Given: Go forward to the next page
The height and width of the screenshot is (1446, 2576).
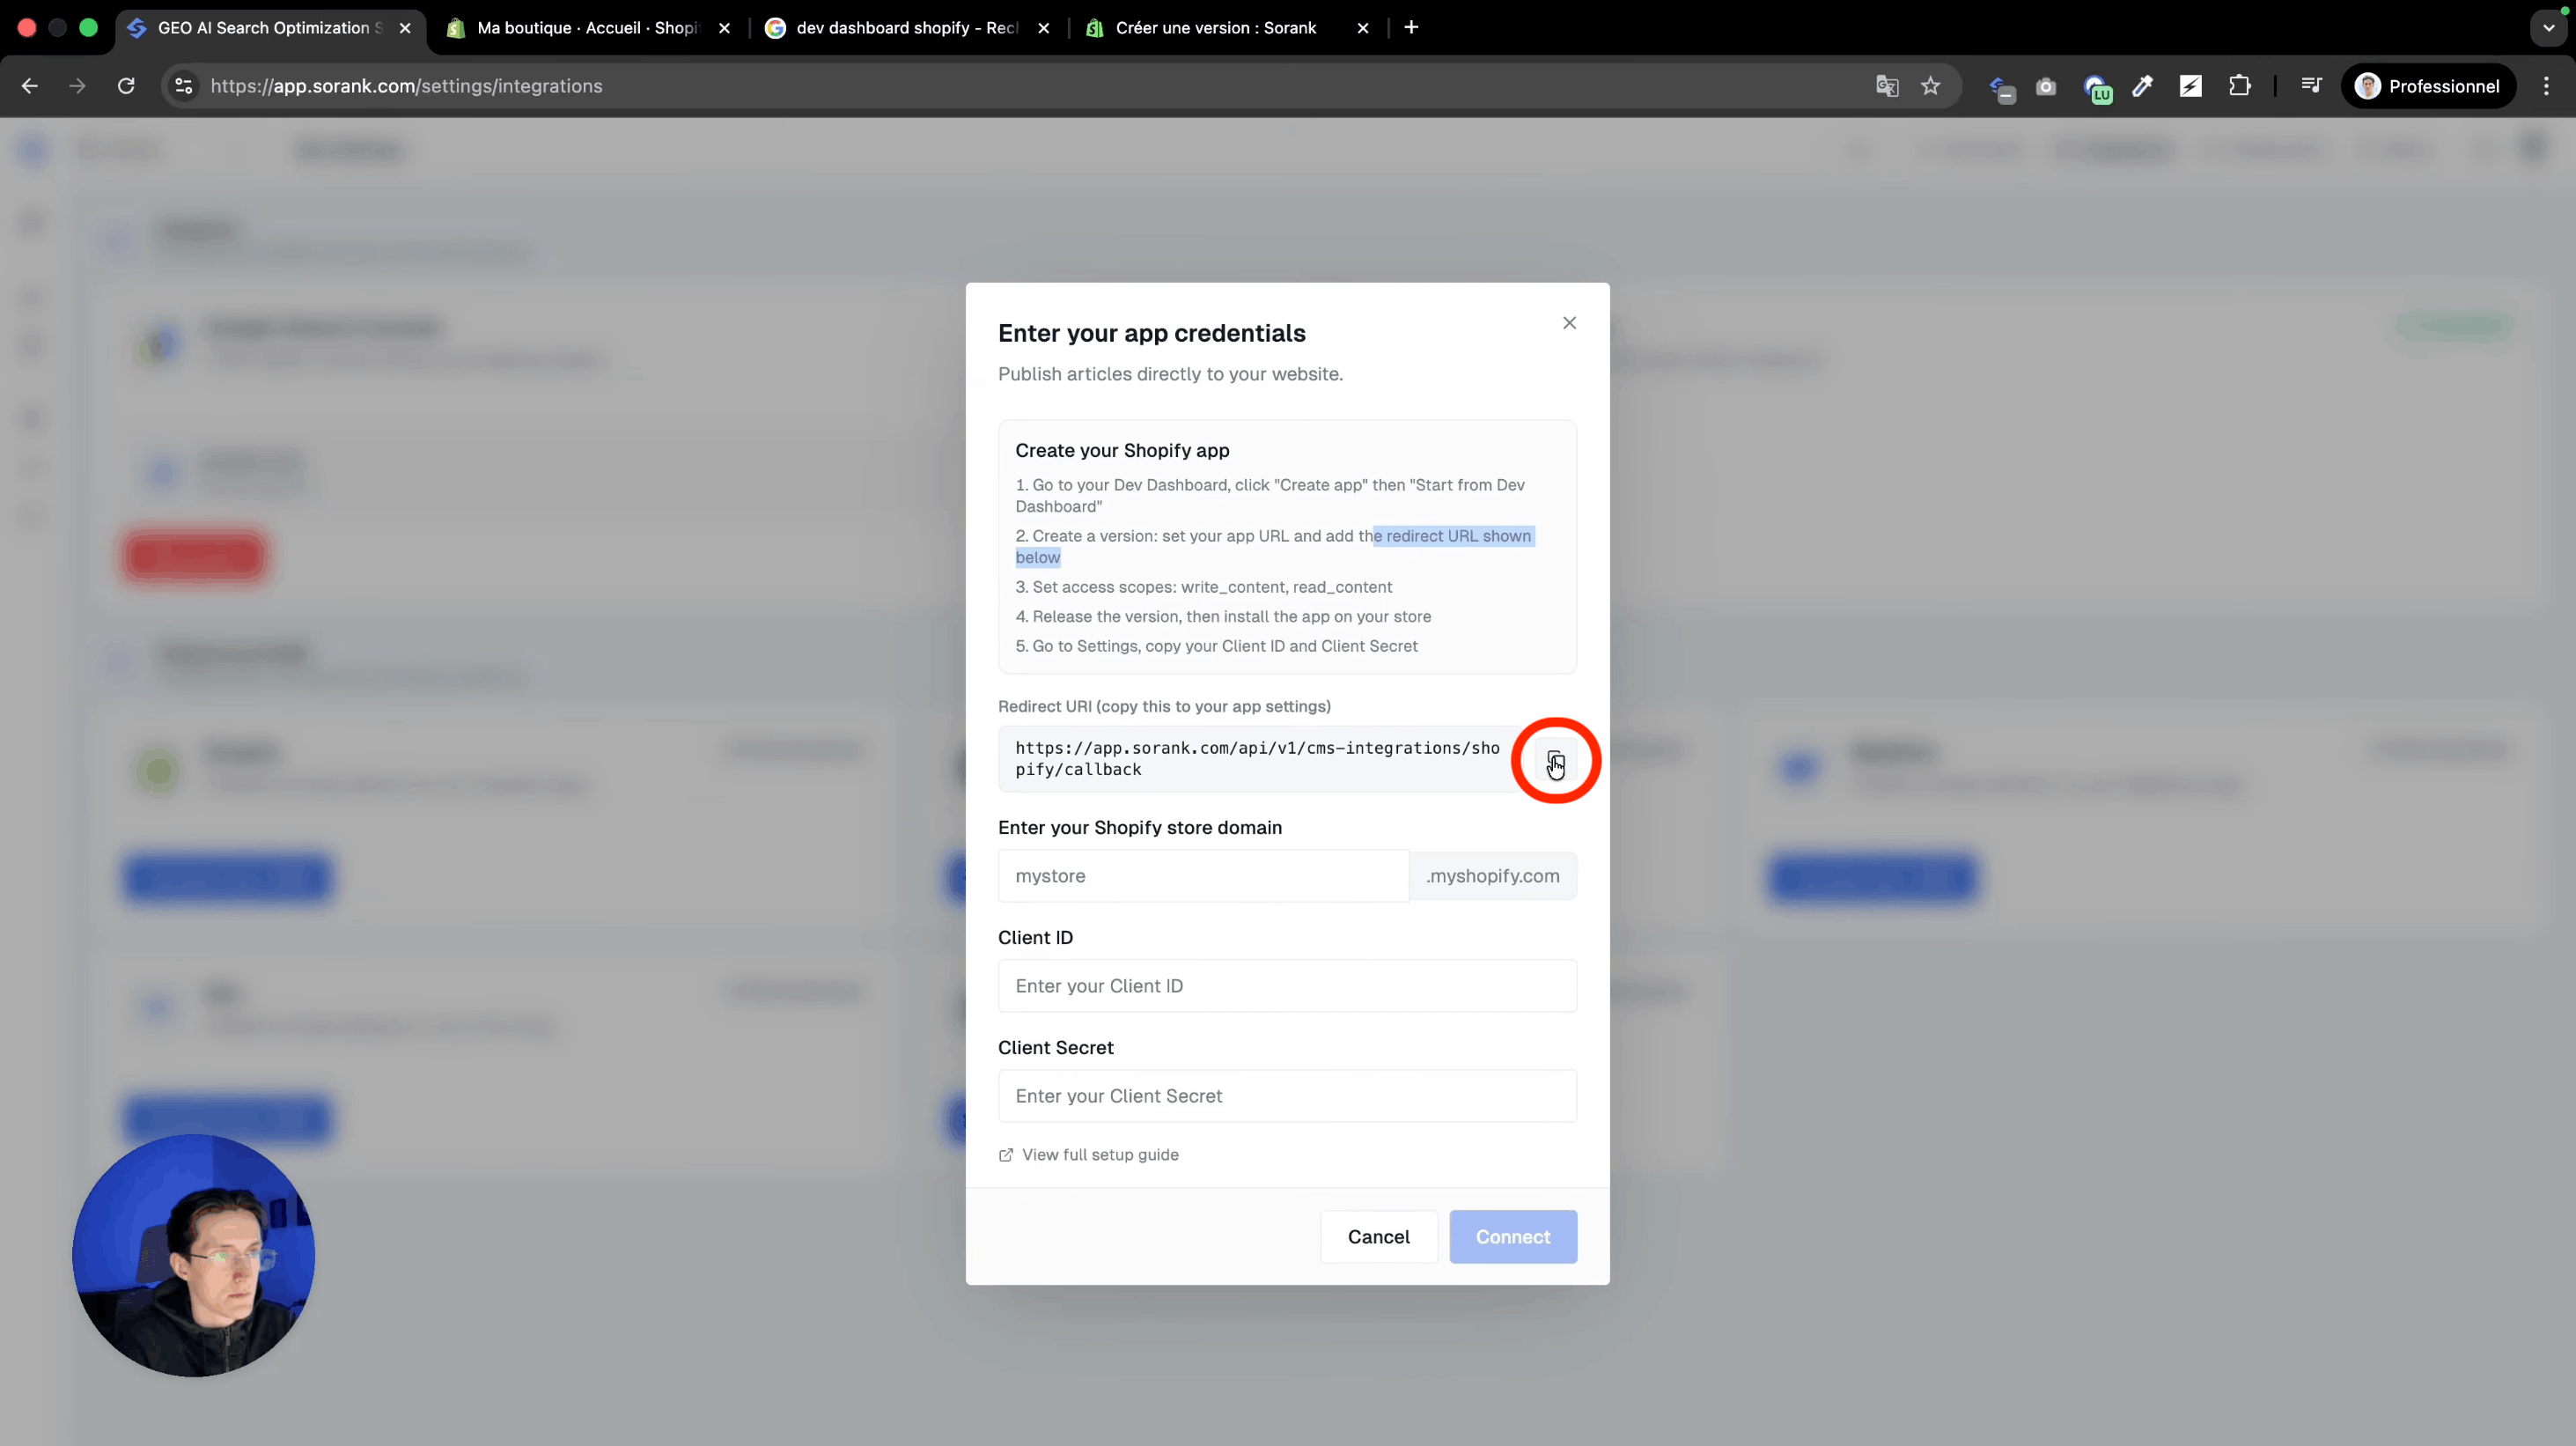Looking at the screenshot, I should point(78,86).
